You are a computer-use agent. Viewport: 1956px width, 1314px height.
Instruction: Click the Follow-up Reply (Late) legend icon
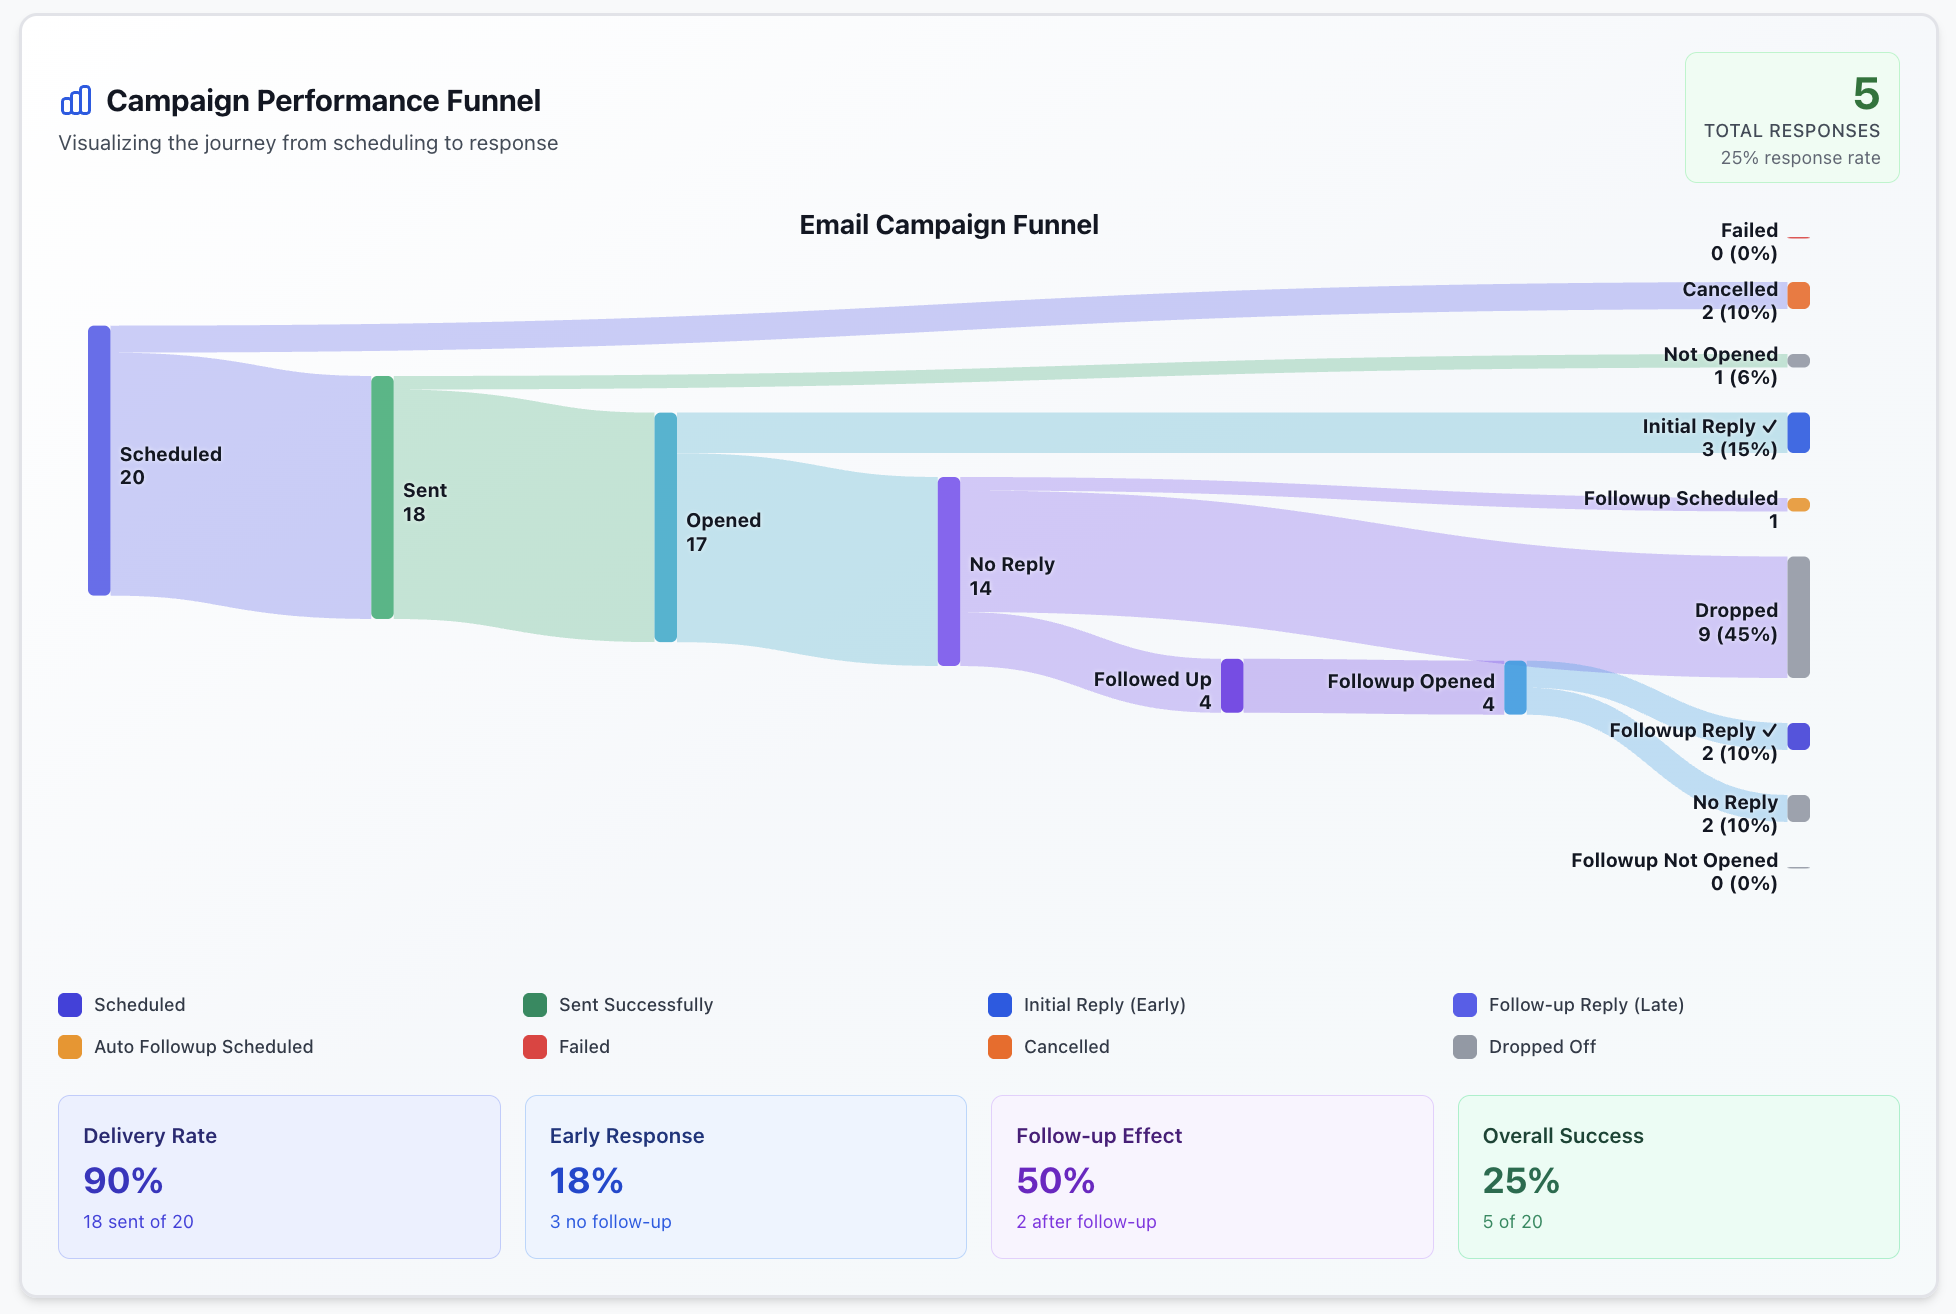pyautogui.click(x=1464, y=1005)
